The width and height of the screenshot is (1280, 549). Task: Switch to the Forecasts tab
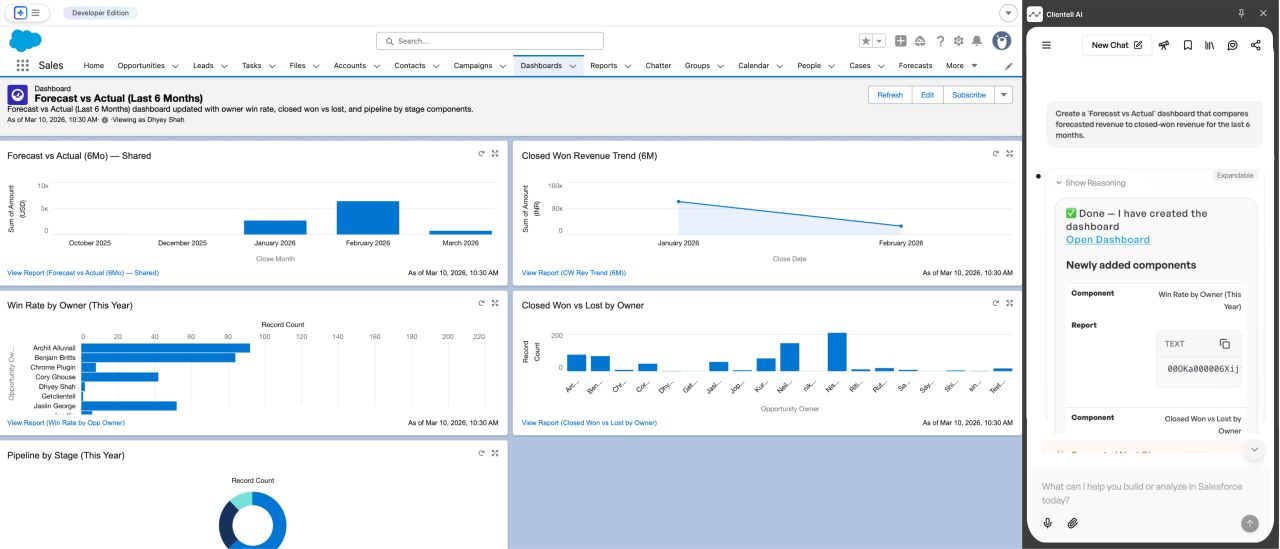point(915,66)
